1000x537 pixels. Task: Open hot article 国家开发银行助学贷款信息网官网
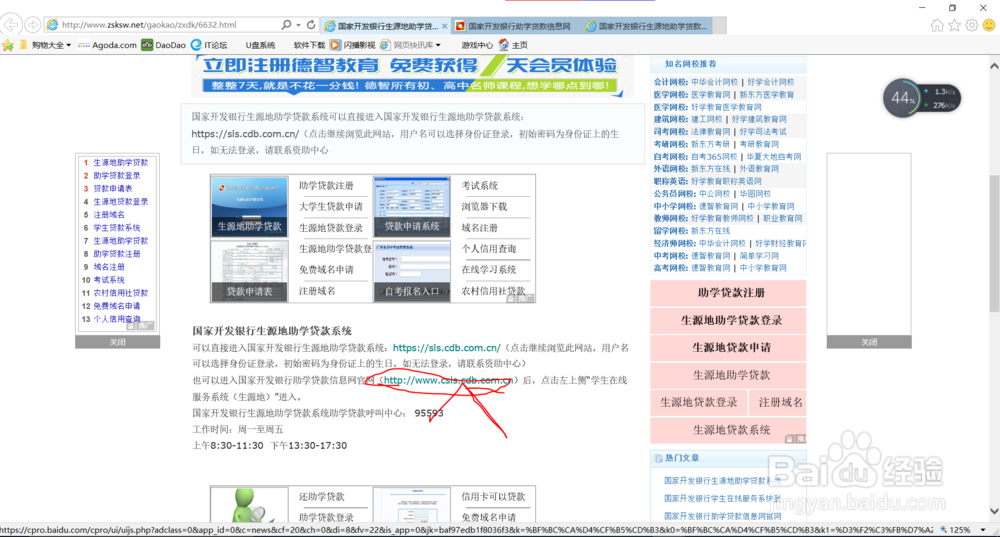point(723,516)
